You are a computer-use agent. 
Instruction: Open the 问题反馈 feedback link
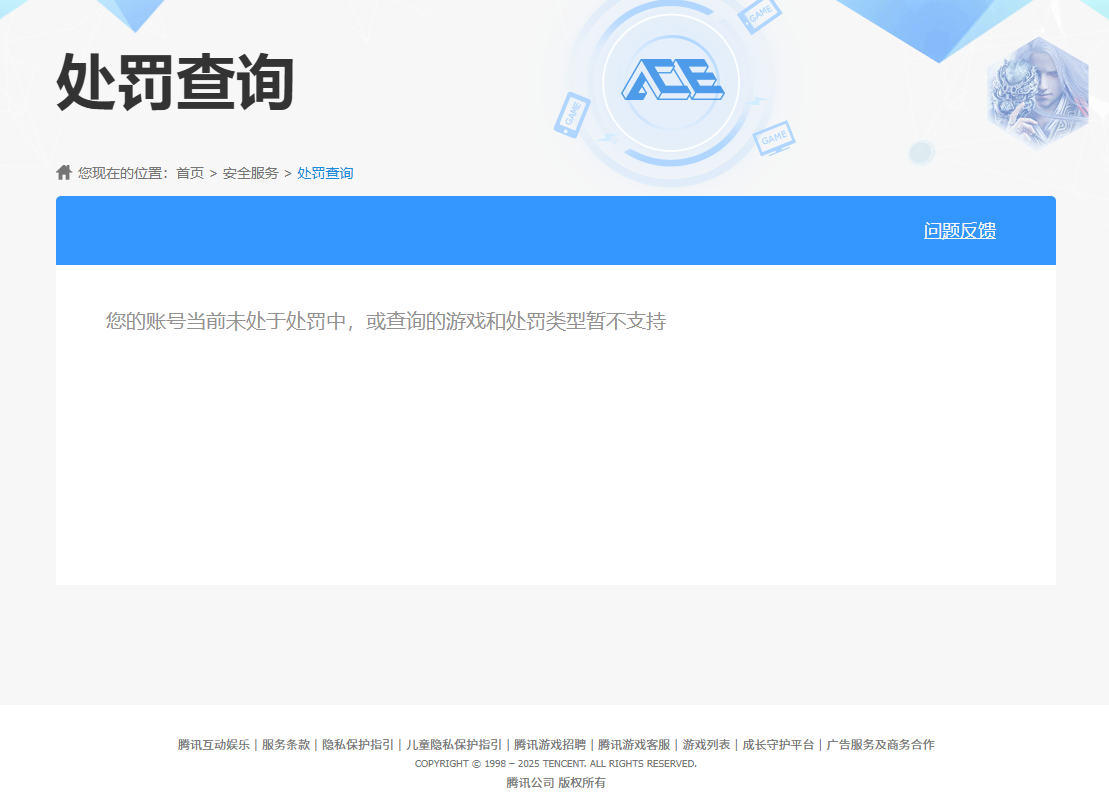960,230
